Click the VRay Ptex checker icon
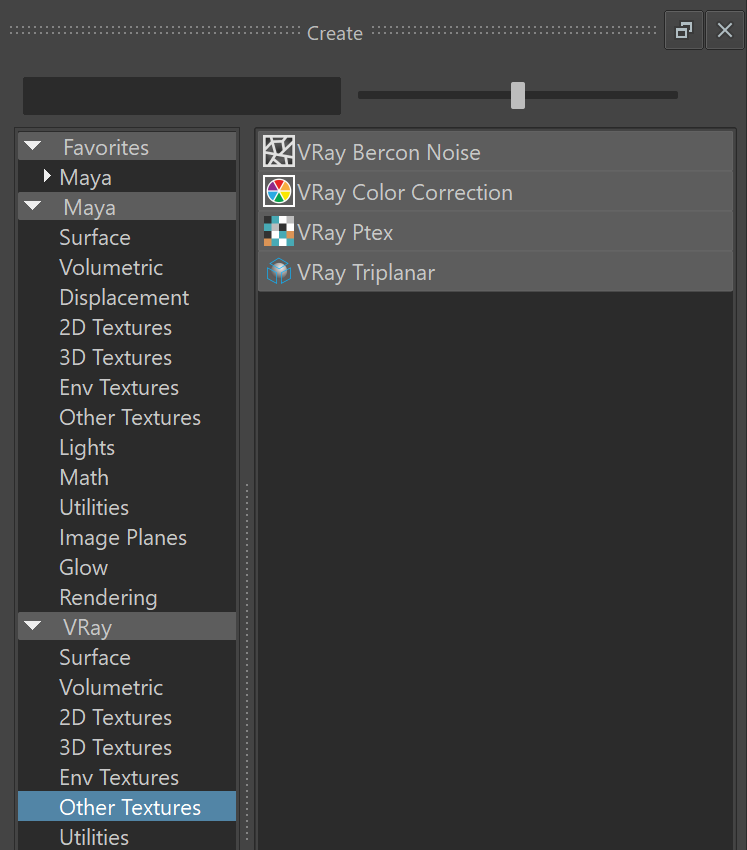The image size is (747, 850). [x=279, y=231]
